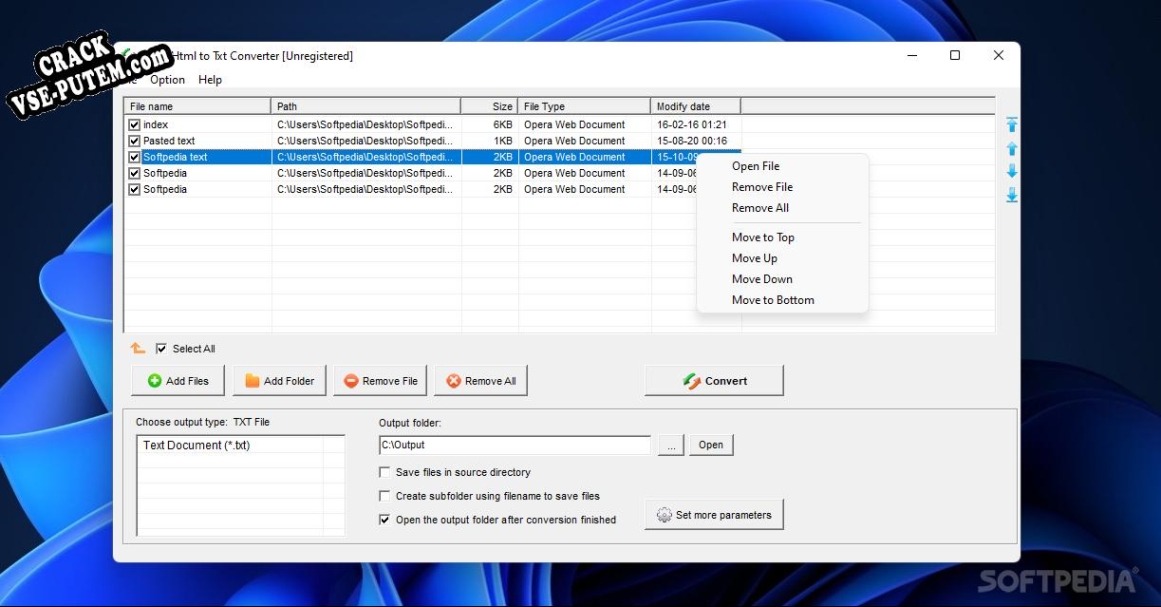Click the orange up-level arrow icon near Select All
Viewport: 1161px width, 607px height.
click(138, 348)
